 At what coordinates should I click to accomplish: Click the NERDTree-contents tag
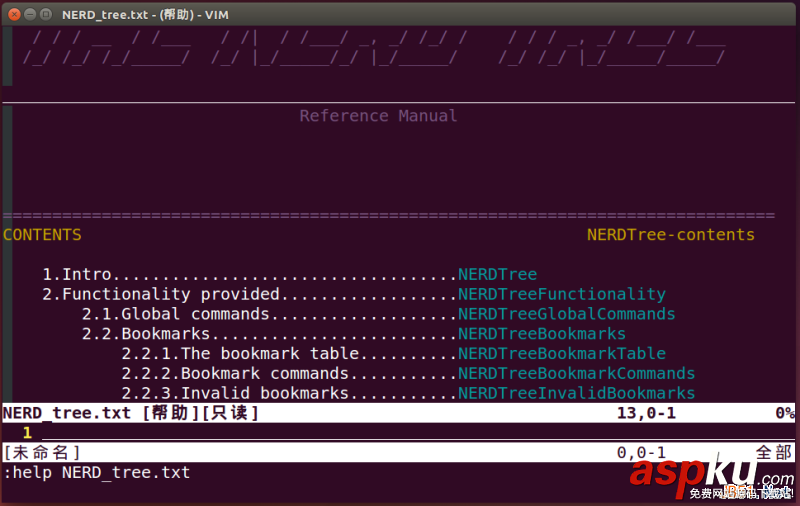(671, 235)
